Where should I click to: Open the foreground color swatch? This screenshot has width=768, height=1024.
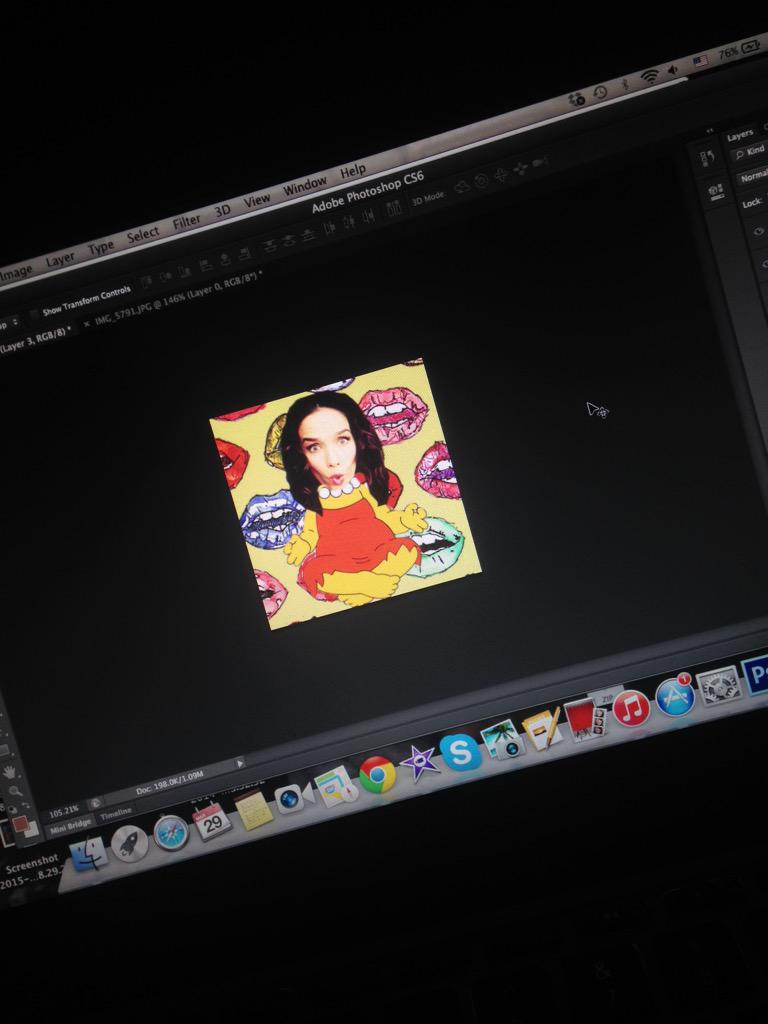point(20,824)
